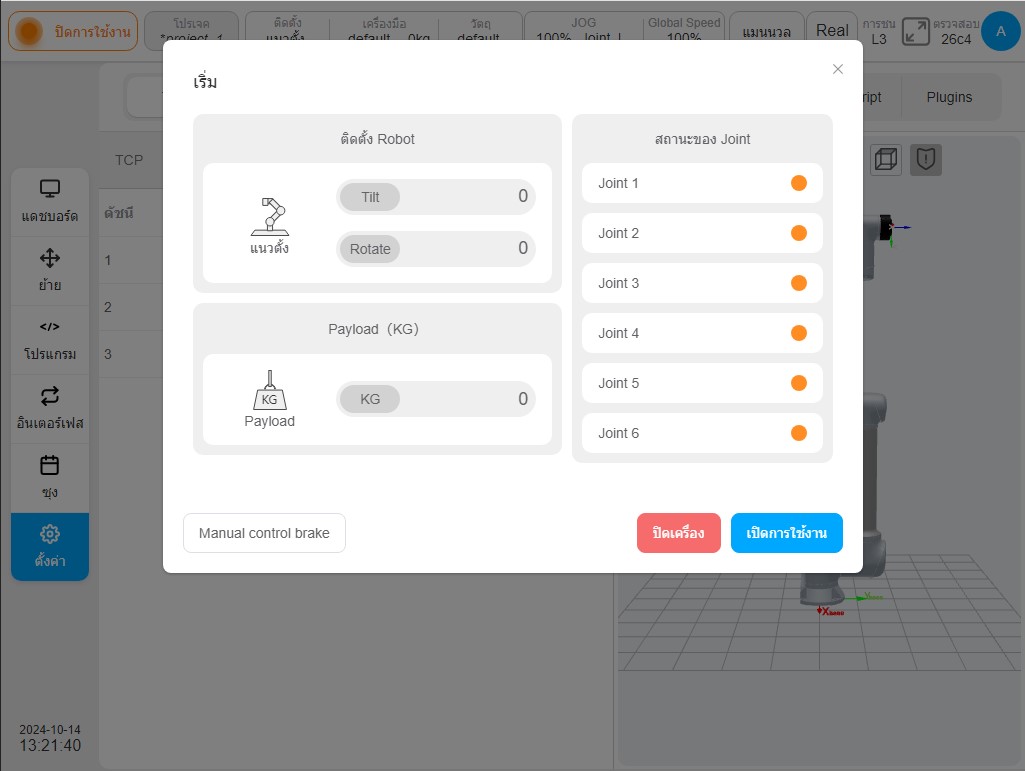Select table row index 1
Viewport: 1025px width, 771px height.
tap(131, 260)
